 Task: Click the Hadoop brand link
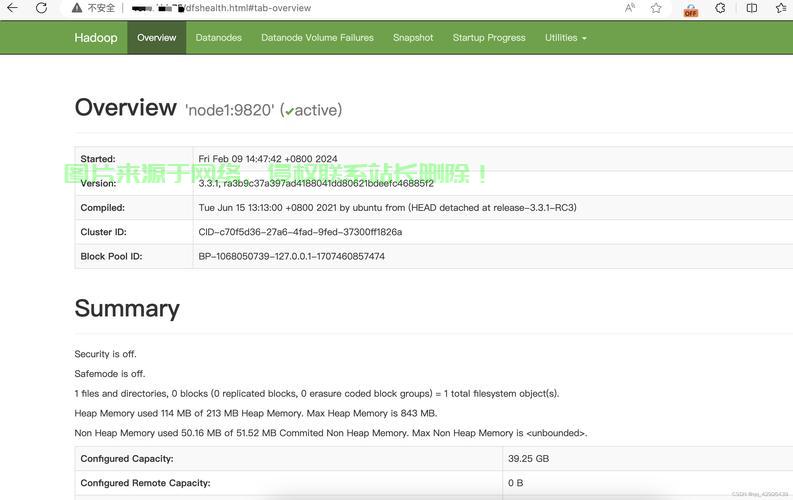click(x=96, y=37)
